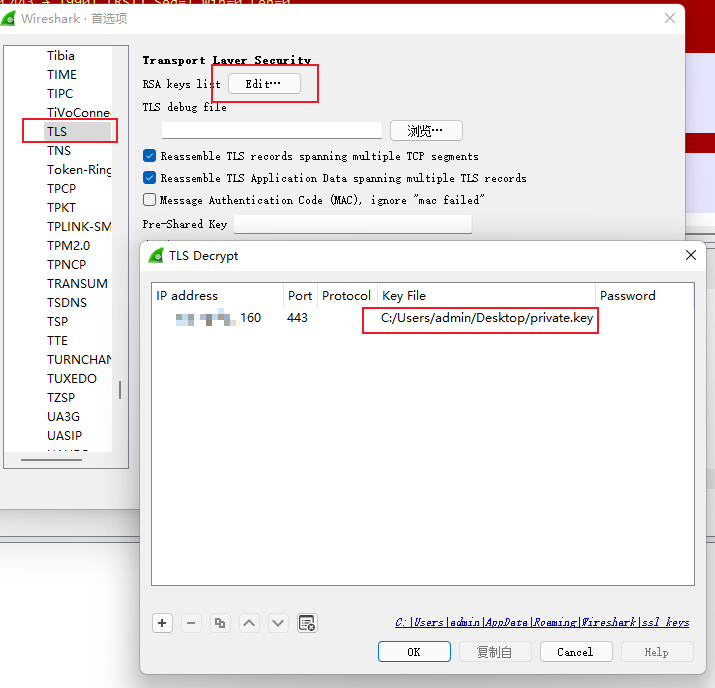This screenshot has height=688, width=715.
Task: Click the move entry up arrow
Action: pyautogui.click(x=249, y=623)
